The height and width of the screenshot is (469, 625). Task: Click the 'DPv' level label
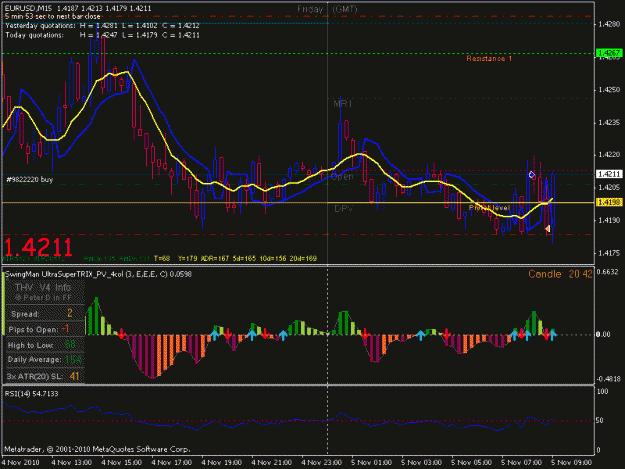coord(343,208)
